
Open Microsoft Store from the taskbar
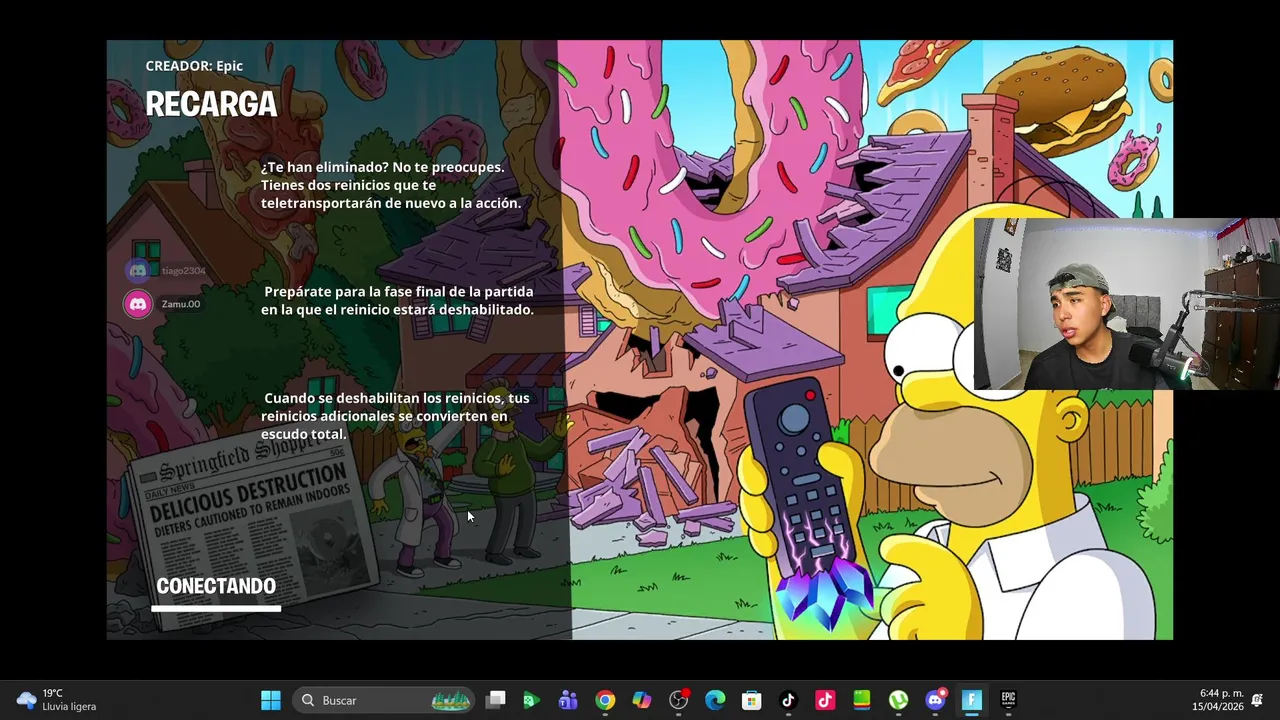tap(752, 700)
